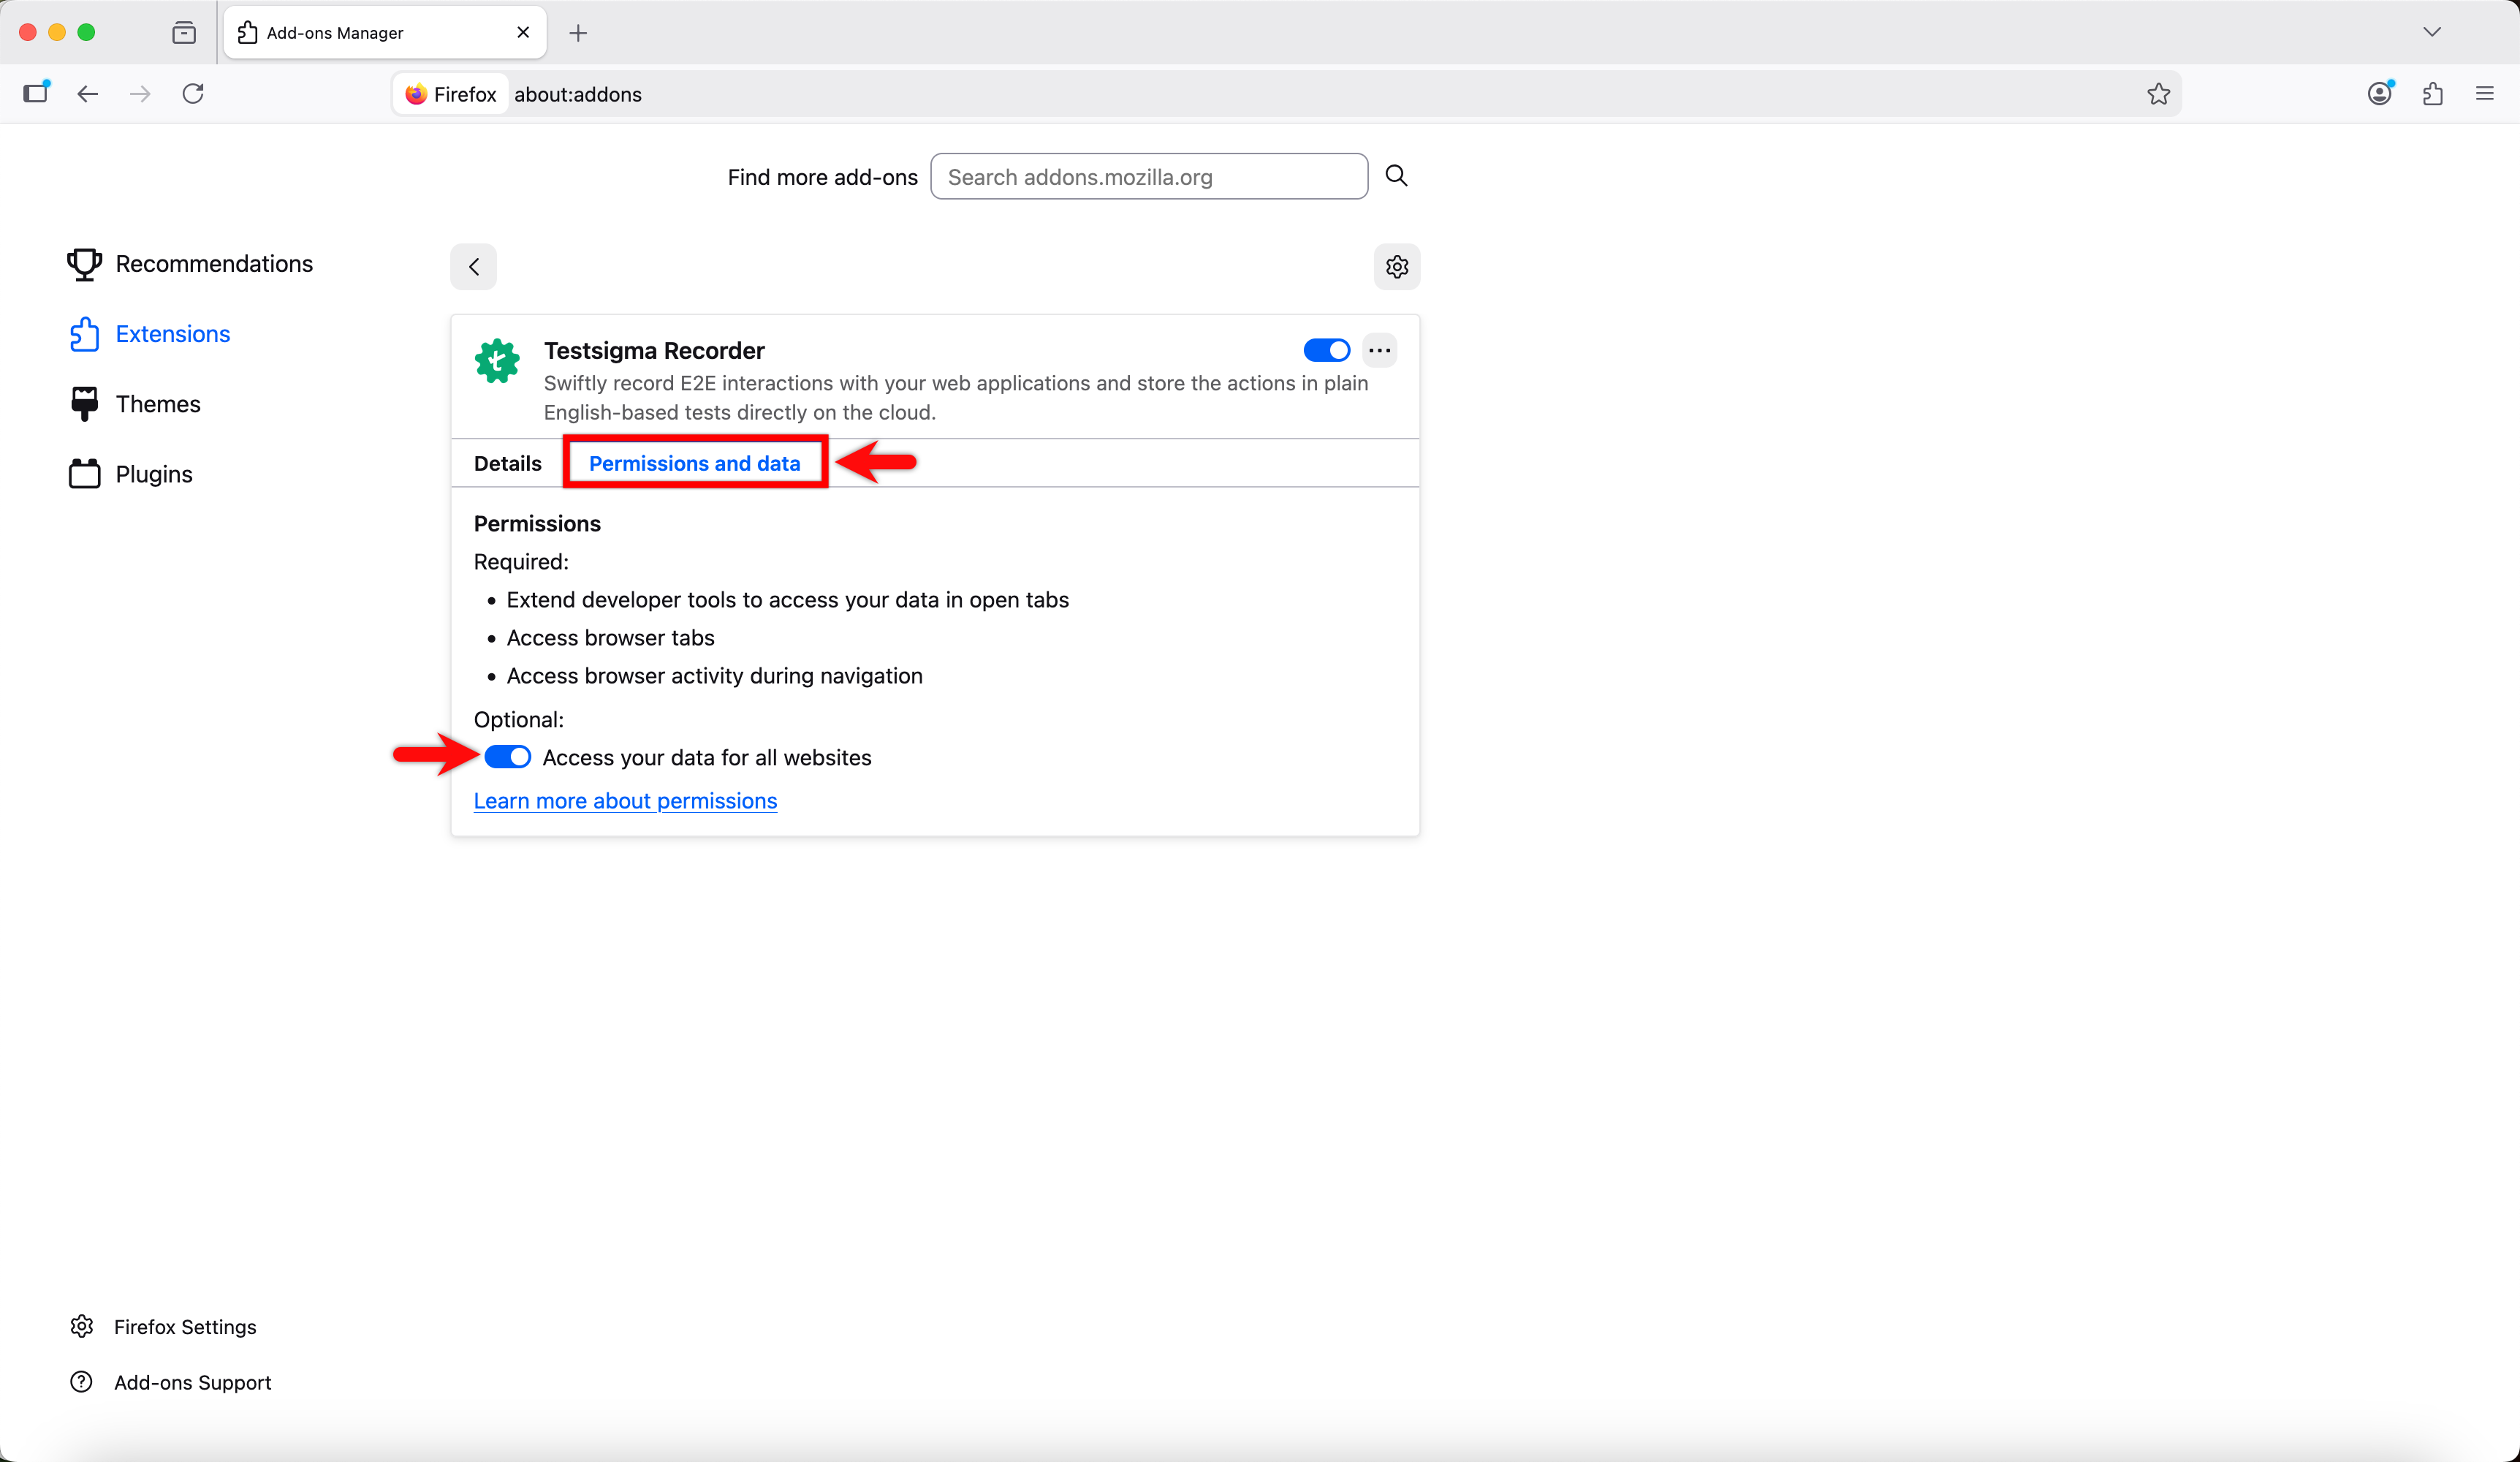Open the Firefox application hamburger menu
2520x1462 pixels.
2485,94
